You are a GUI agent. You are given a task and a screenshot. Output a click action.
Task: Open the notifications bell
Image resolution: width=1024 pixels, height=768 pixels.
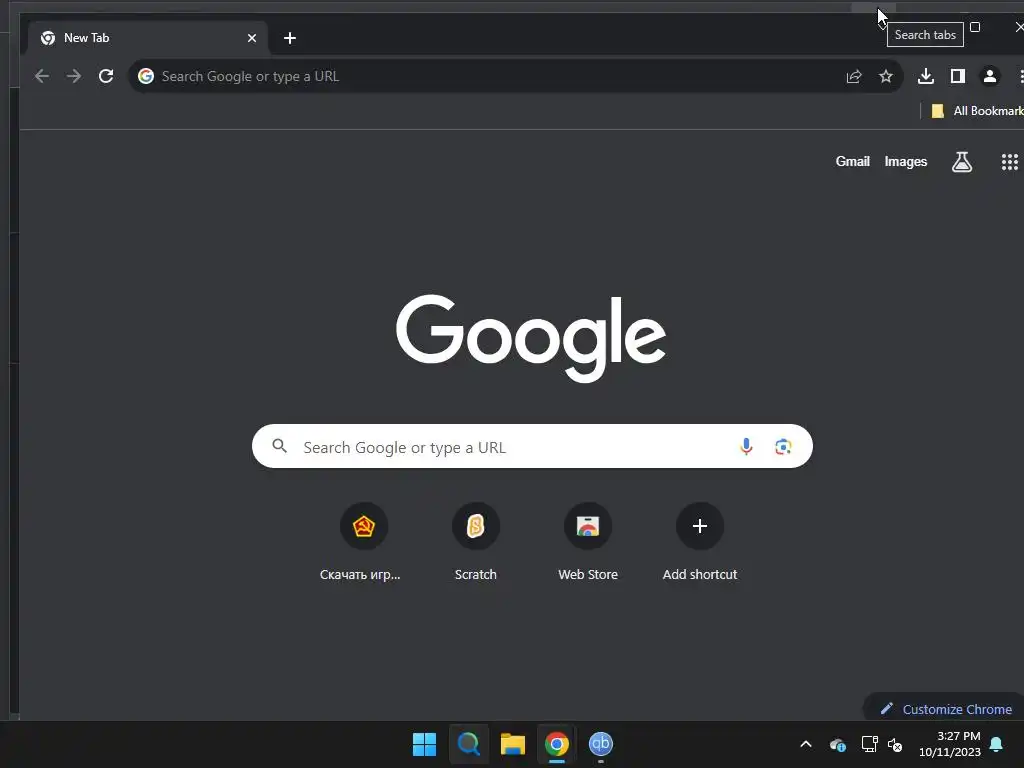coord(996,744)
